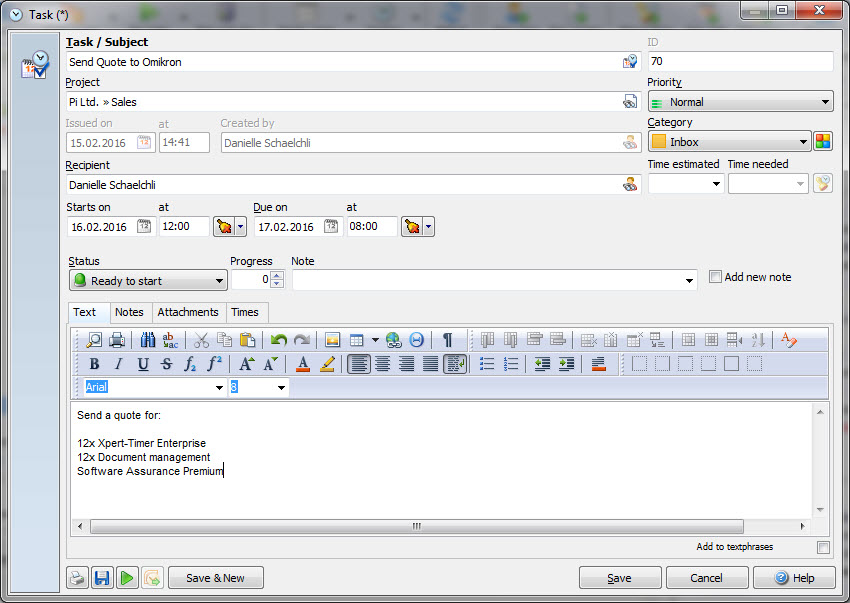This screenshot has width=850, height=603.
Task: Click the Undo arrow in editor toolbar
Action: (279, 340)
